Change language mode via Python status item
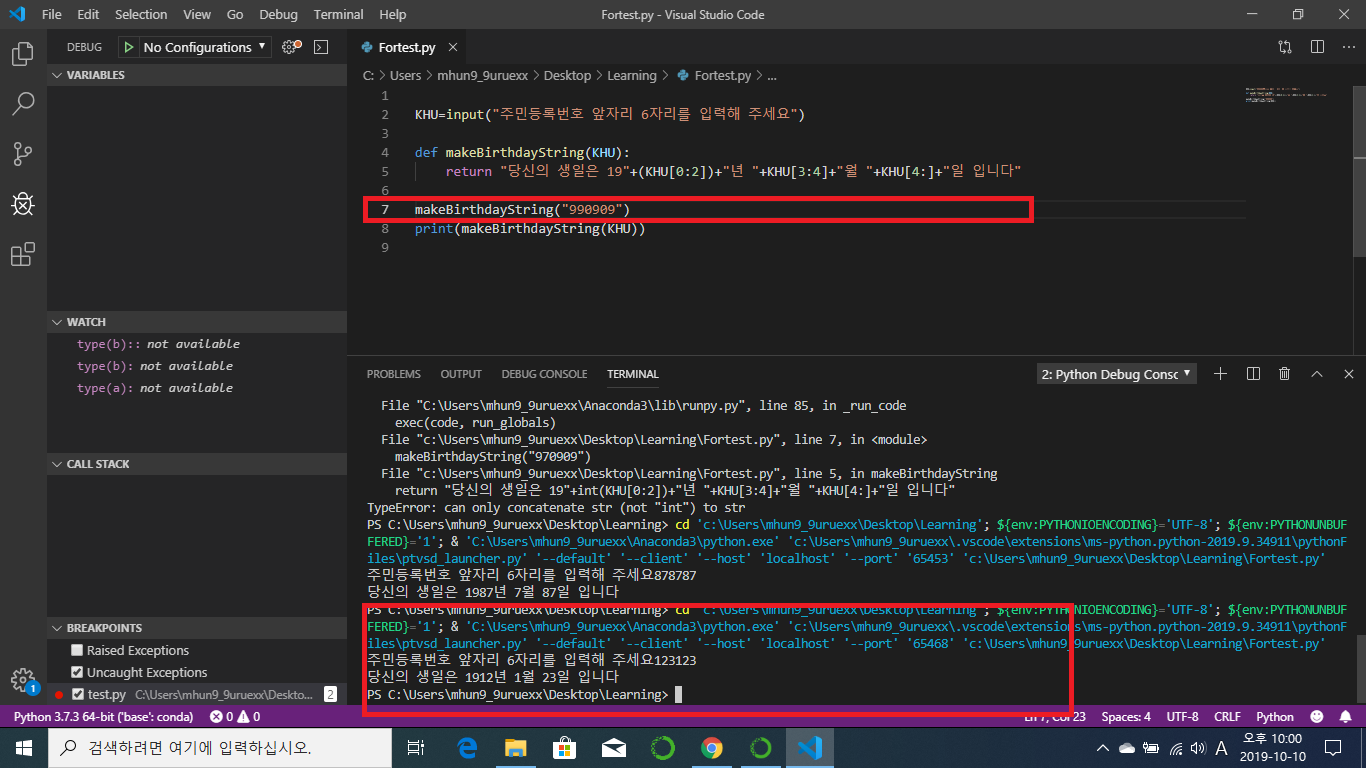 (1275, 717)
